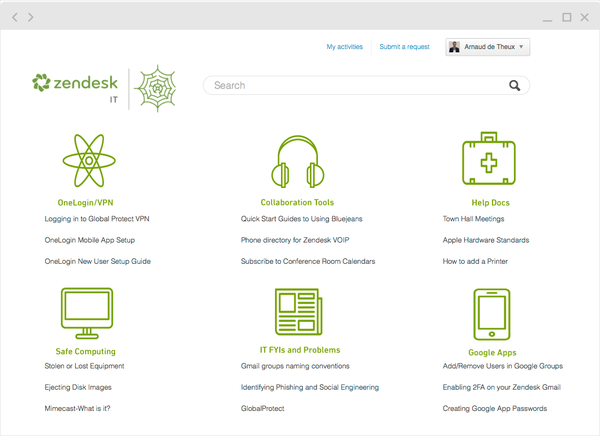Screen dimensions: 600x436
Task: Open Mimecast-What is it? article
Action: [x=77, y=408]
